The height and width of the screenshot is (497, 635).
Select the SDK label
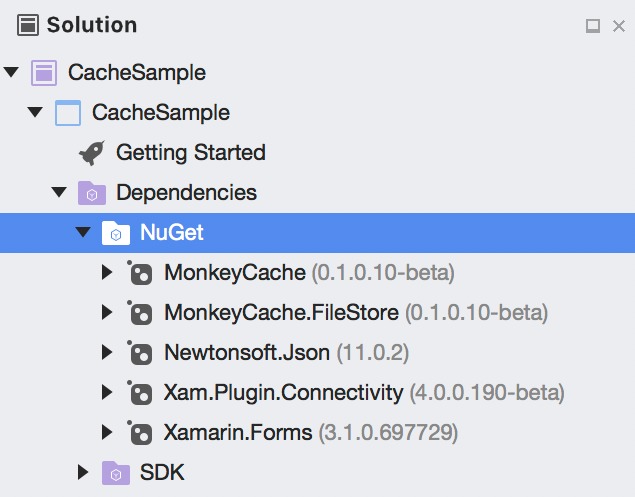pos(162,472)
